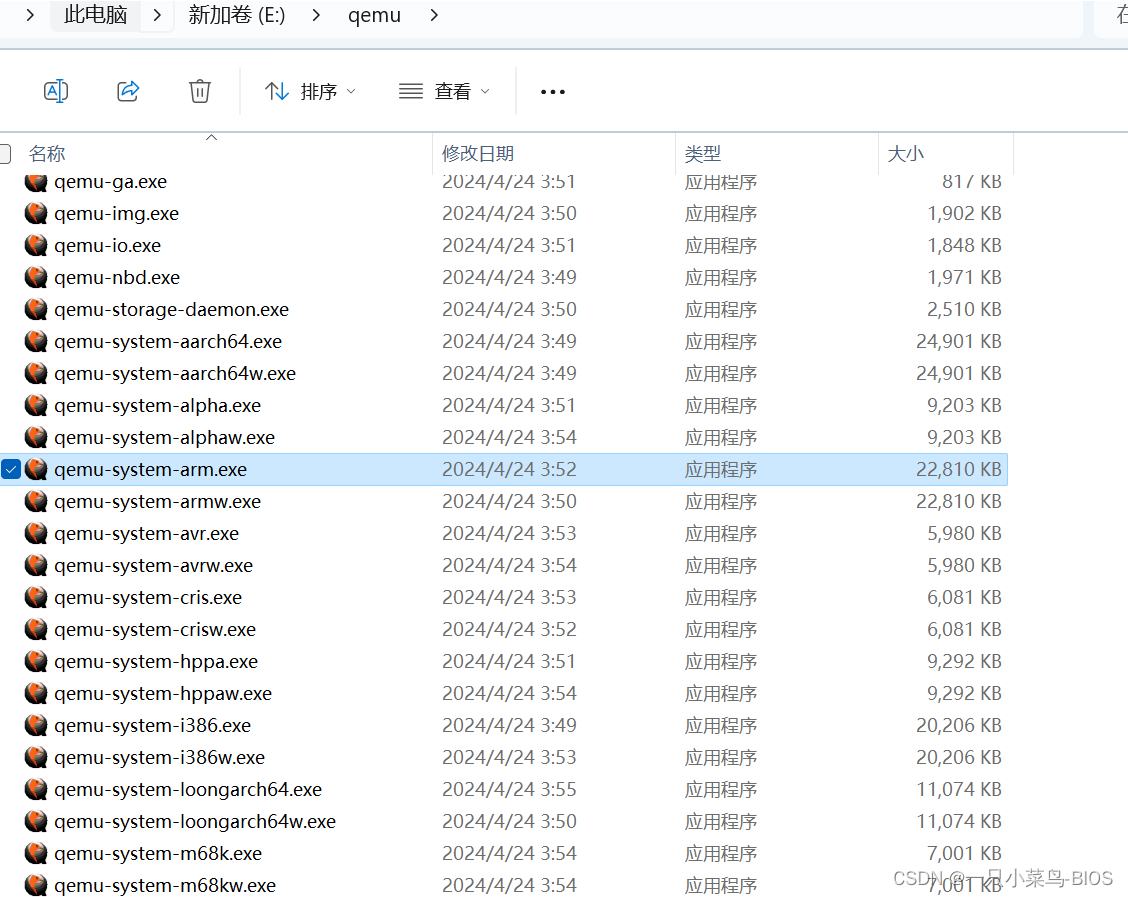Select the qemu-img.exe file name

[117, 214]
